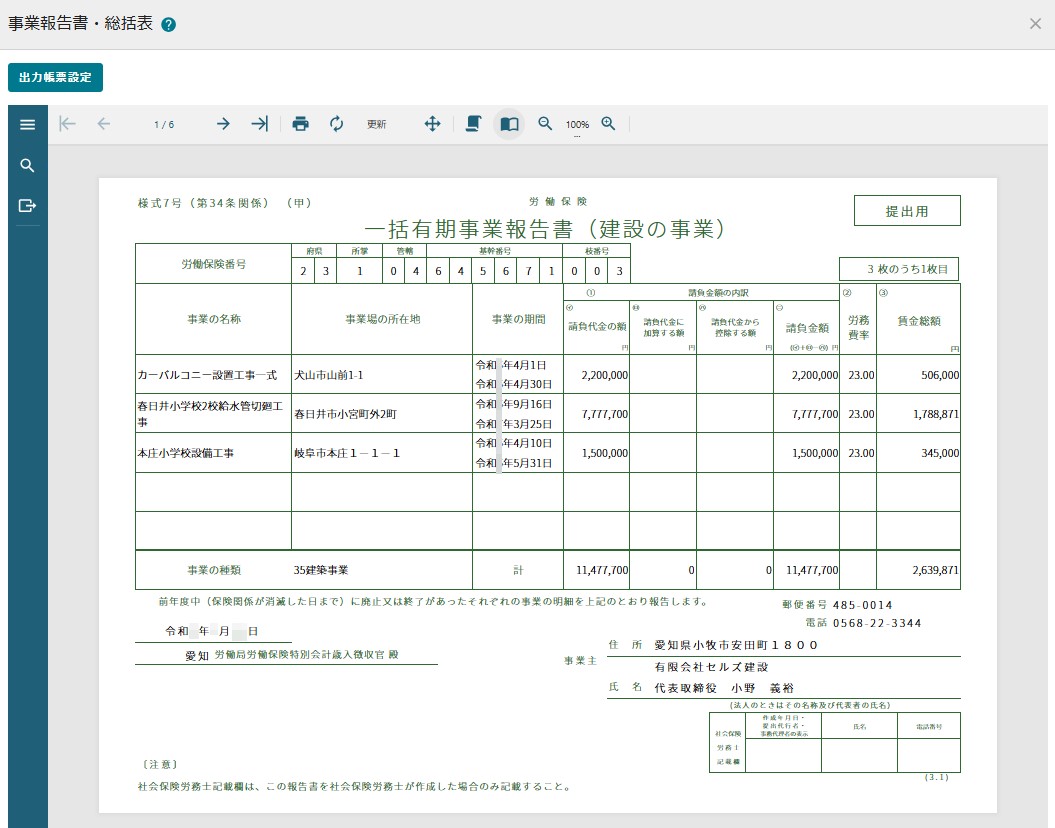1055x828 pixels.
Task: Click the 事業の期間 column header
Action: click(x=518, y=319)
